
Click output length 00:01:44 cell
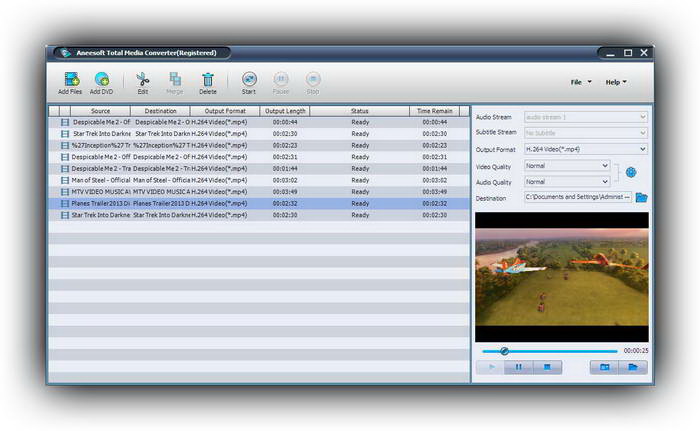point(285,168)
